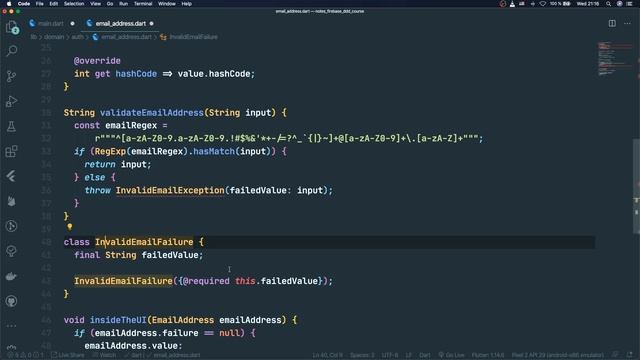Click the vertical editor scrollbar thumb
This screenshot has height=360, width=640.
click(637, 186)
